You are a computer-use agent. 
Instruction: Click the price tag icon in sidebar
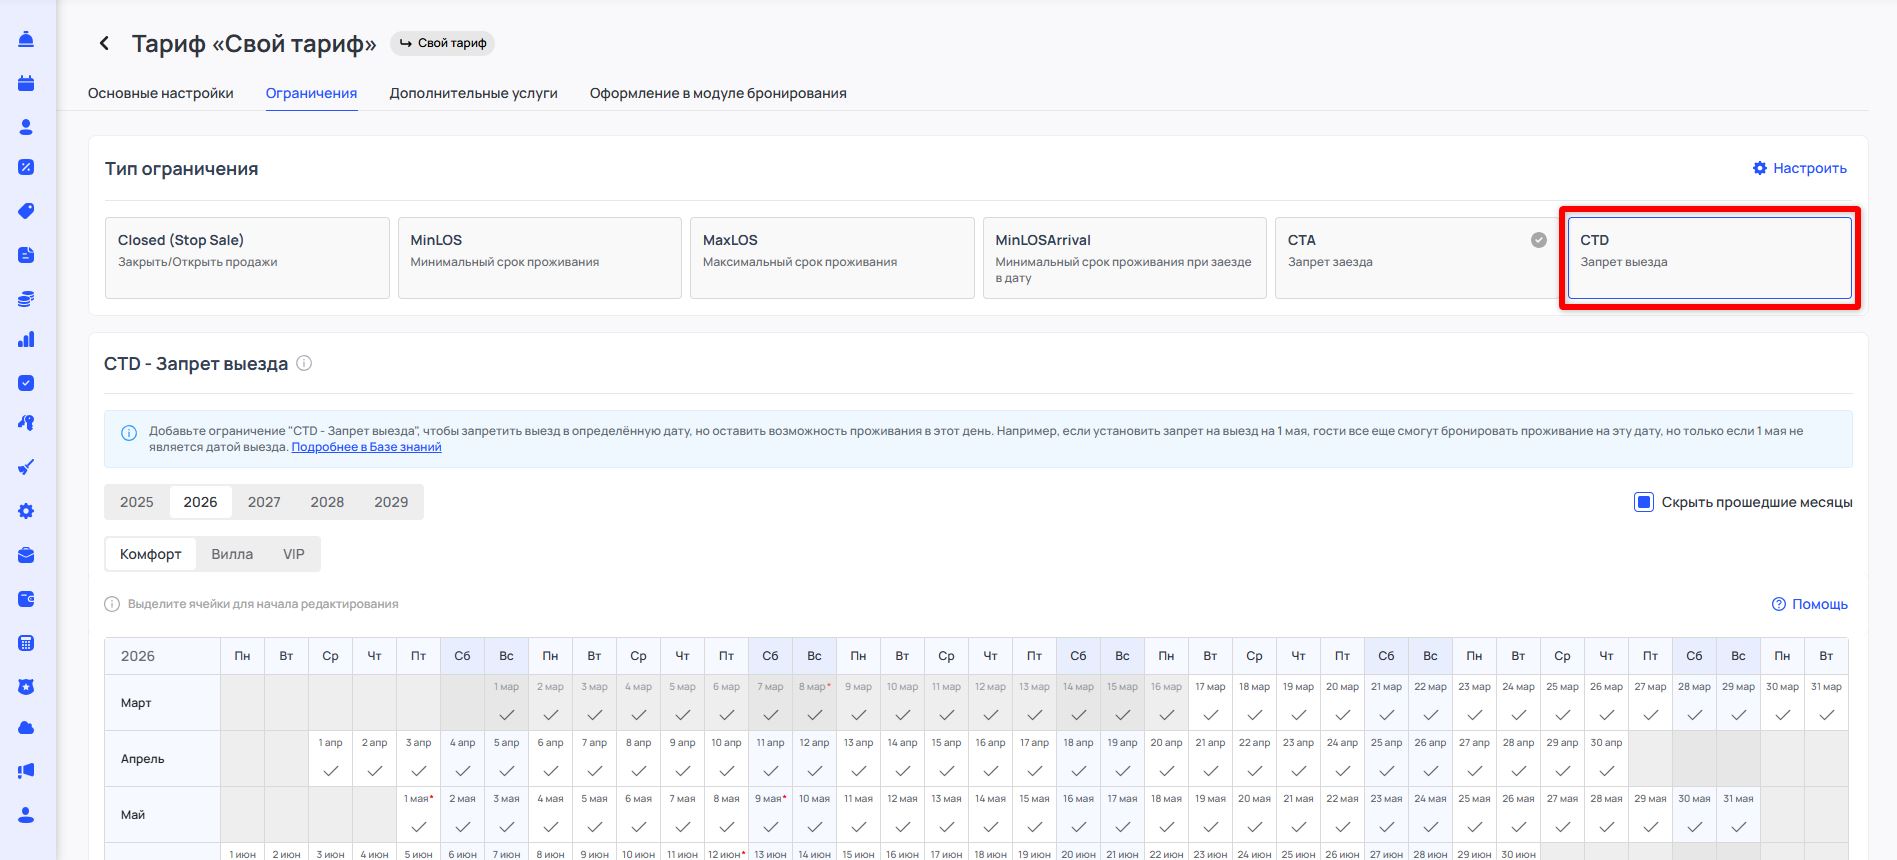click(x=27, y=211)
